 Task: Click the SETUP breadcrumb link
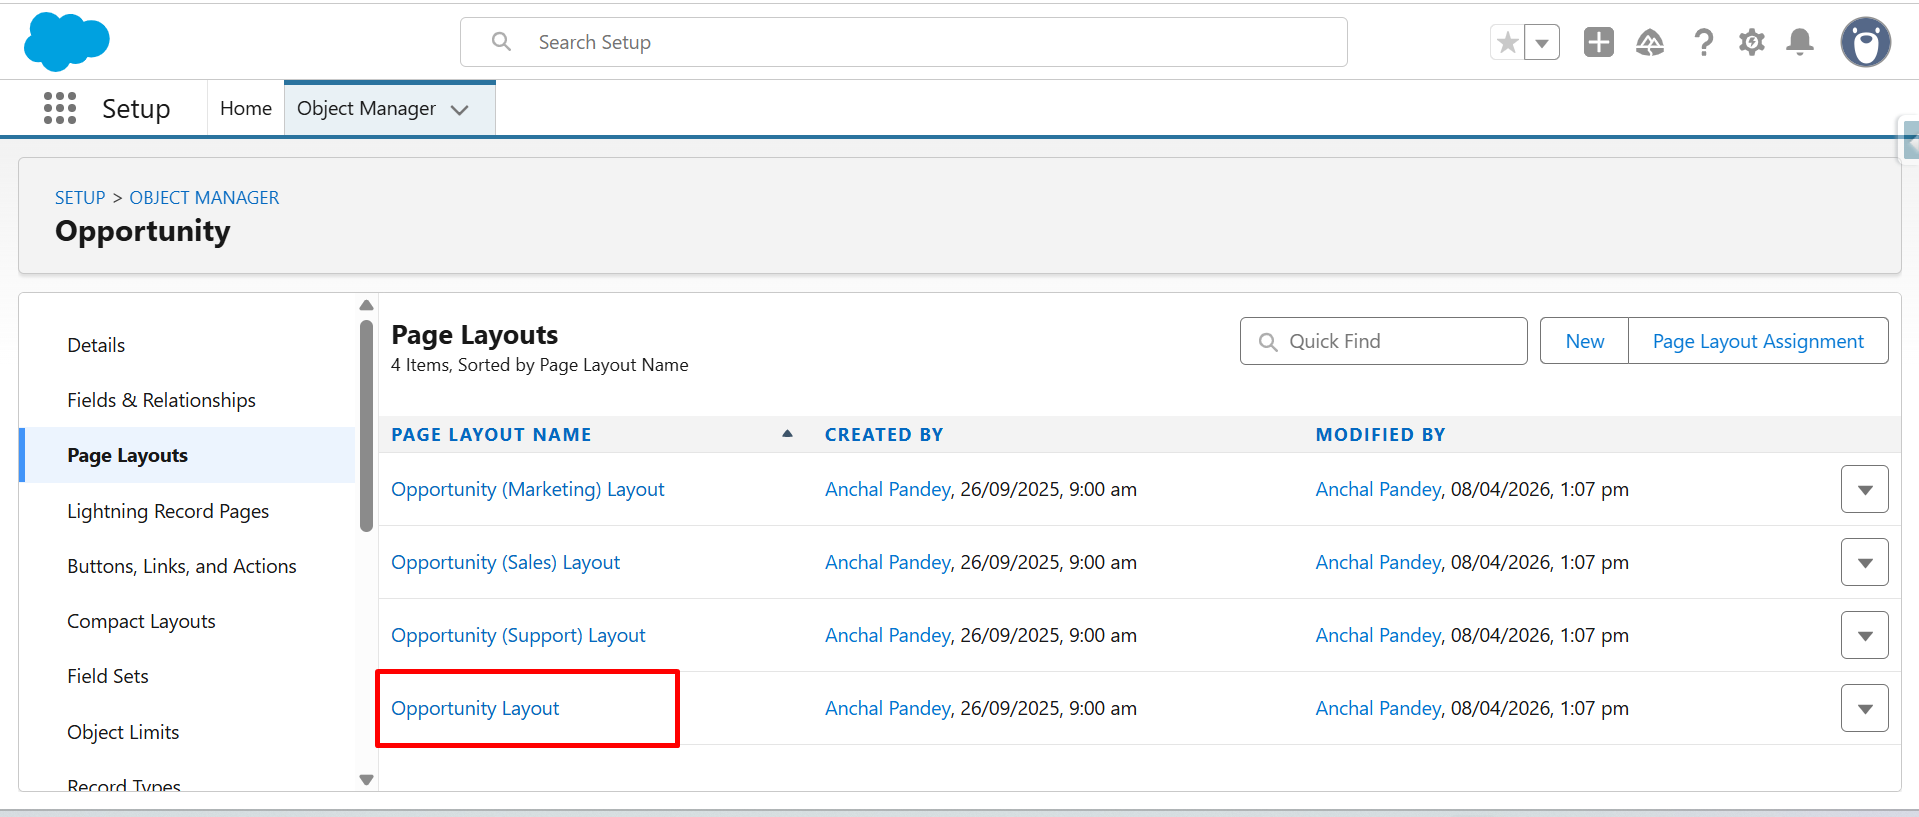[80, 198]
